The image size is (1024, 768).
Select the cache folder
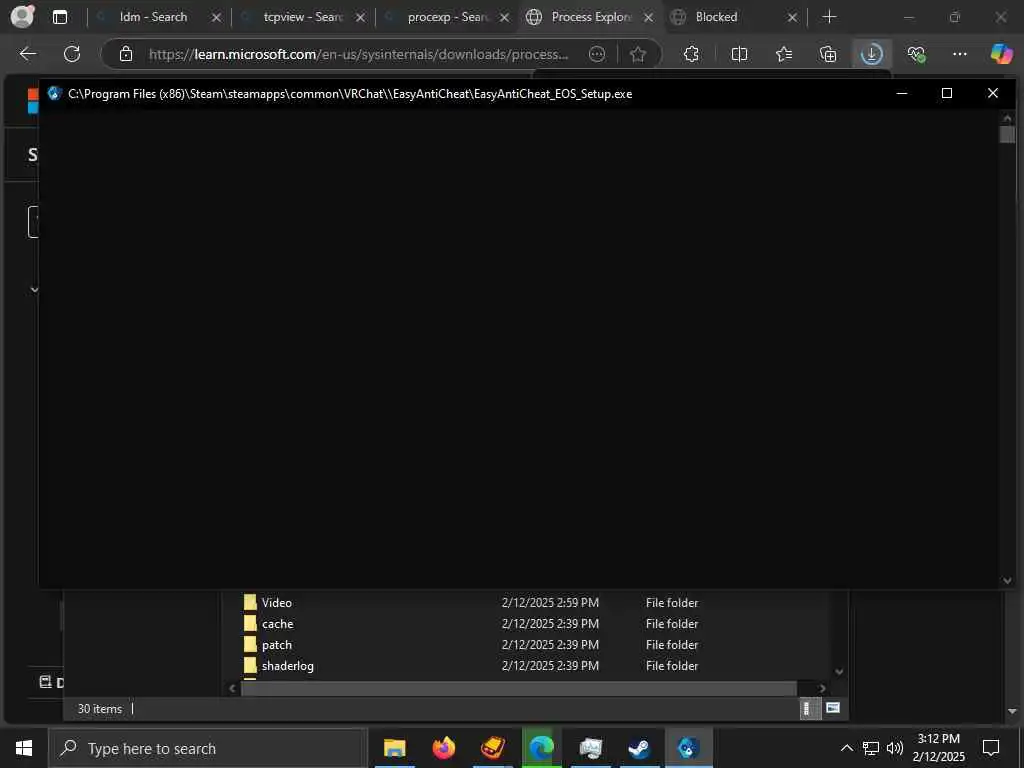(277, 624)
